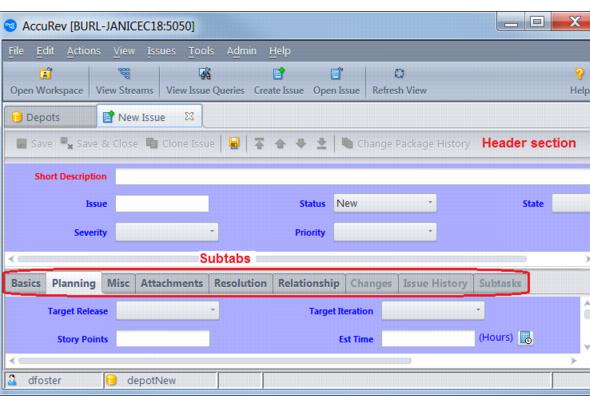Click the header section horizontal scrollbar
Image resolution: width=590 pixels, height=410 pixels.
pyautogui.click(x=272, y=259)
